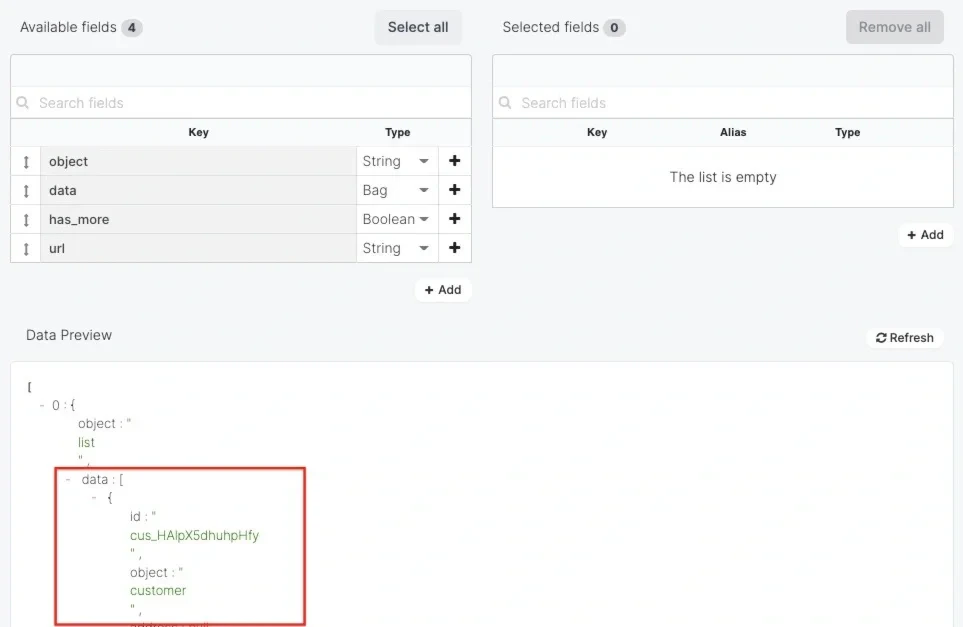Add has_more using its plus icon
Viewport: 963px width, 627px height.
tap(454, 219)
